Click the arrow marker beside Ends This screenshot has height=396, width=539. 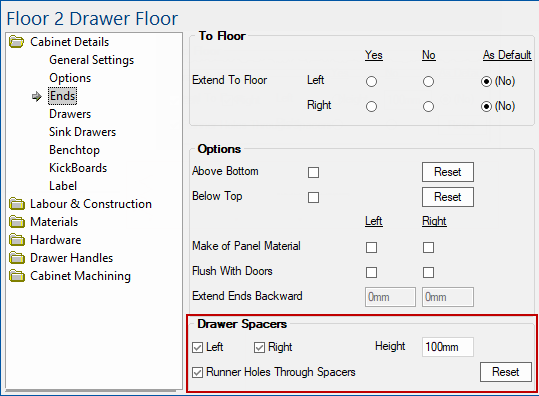point(36,97)
